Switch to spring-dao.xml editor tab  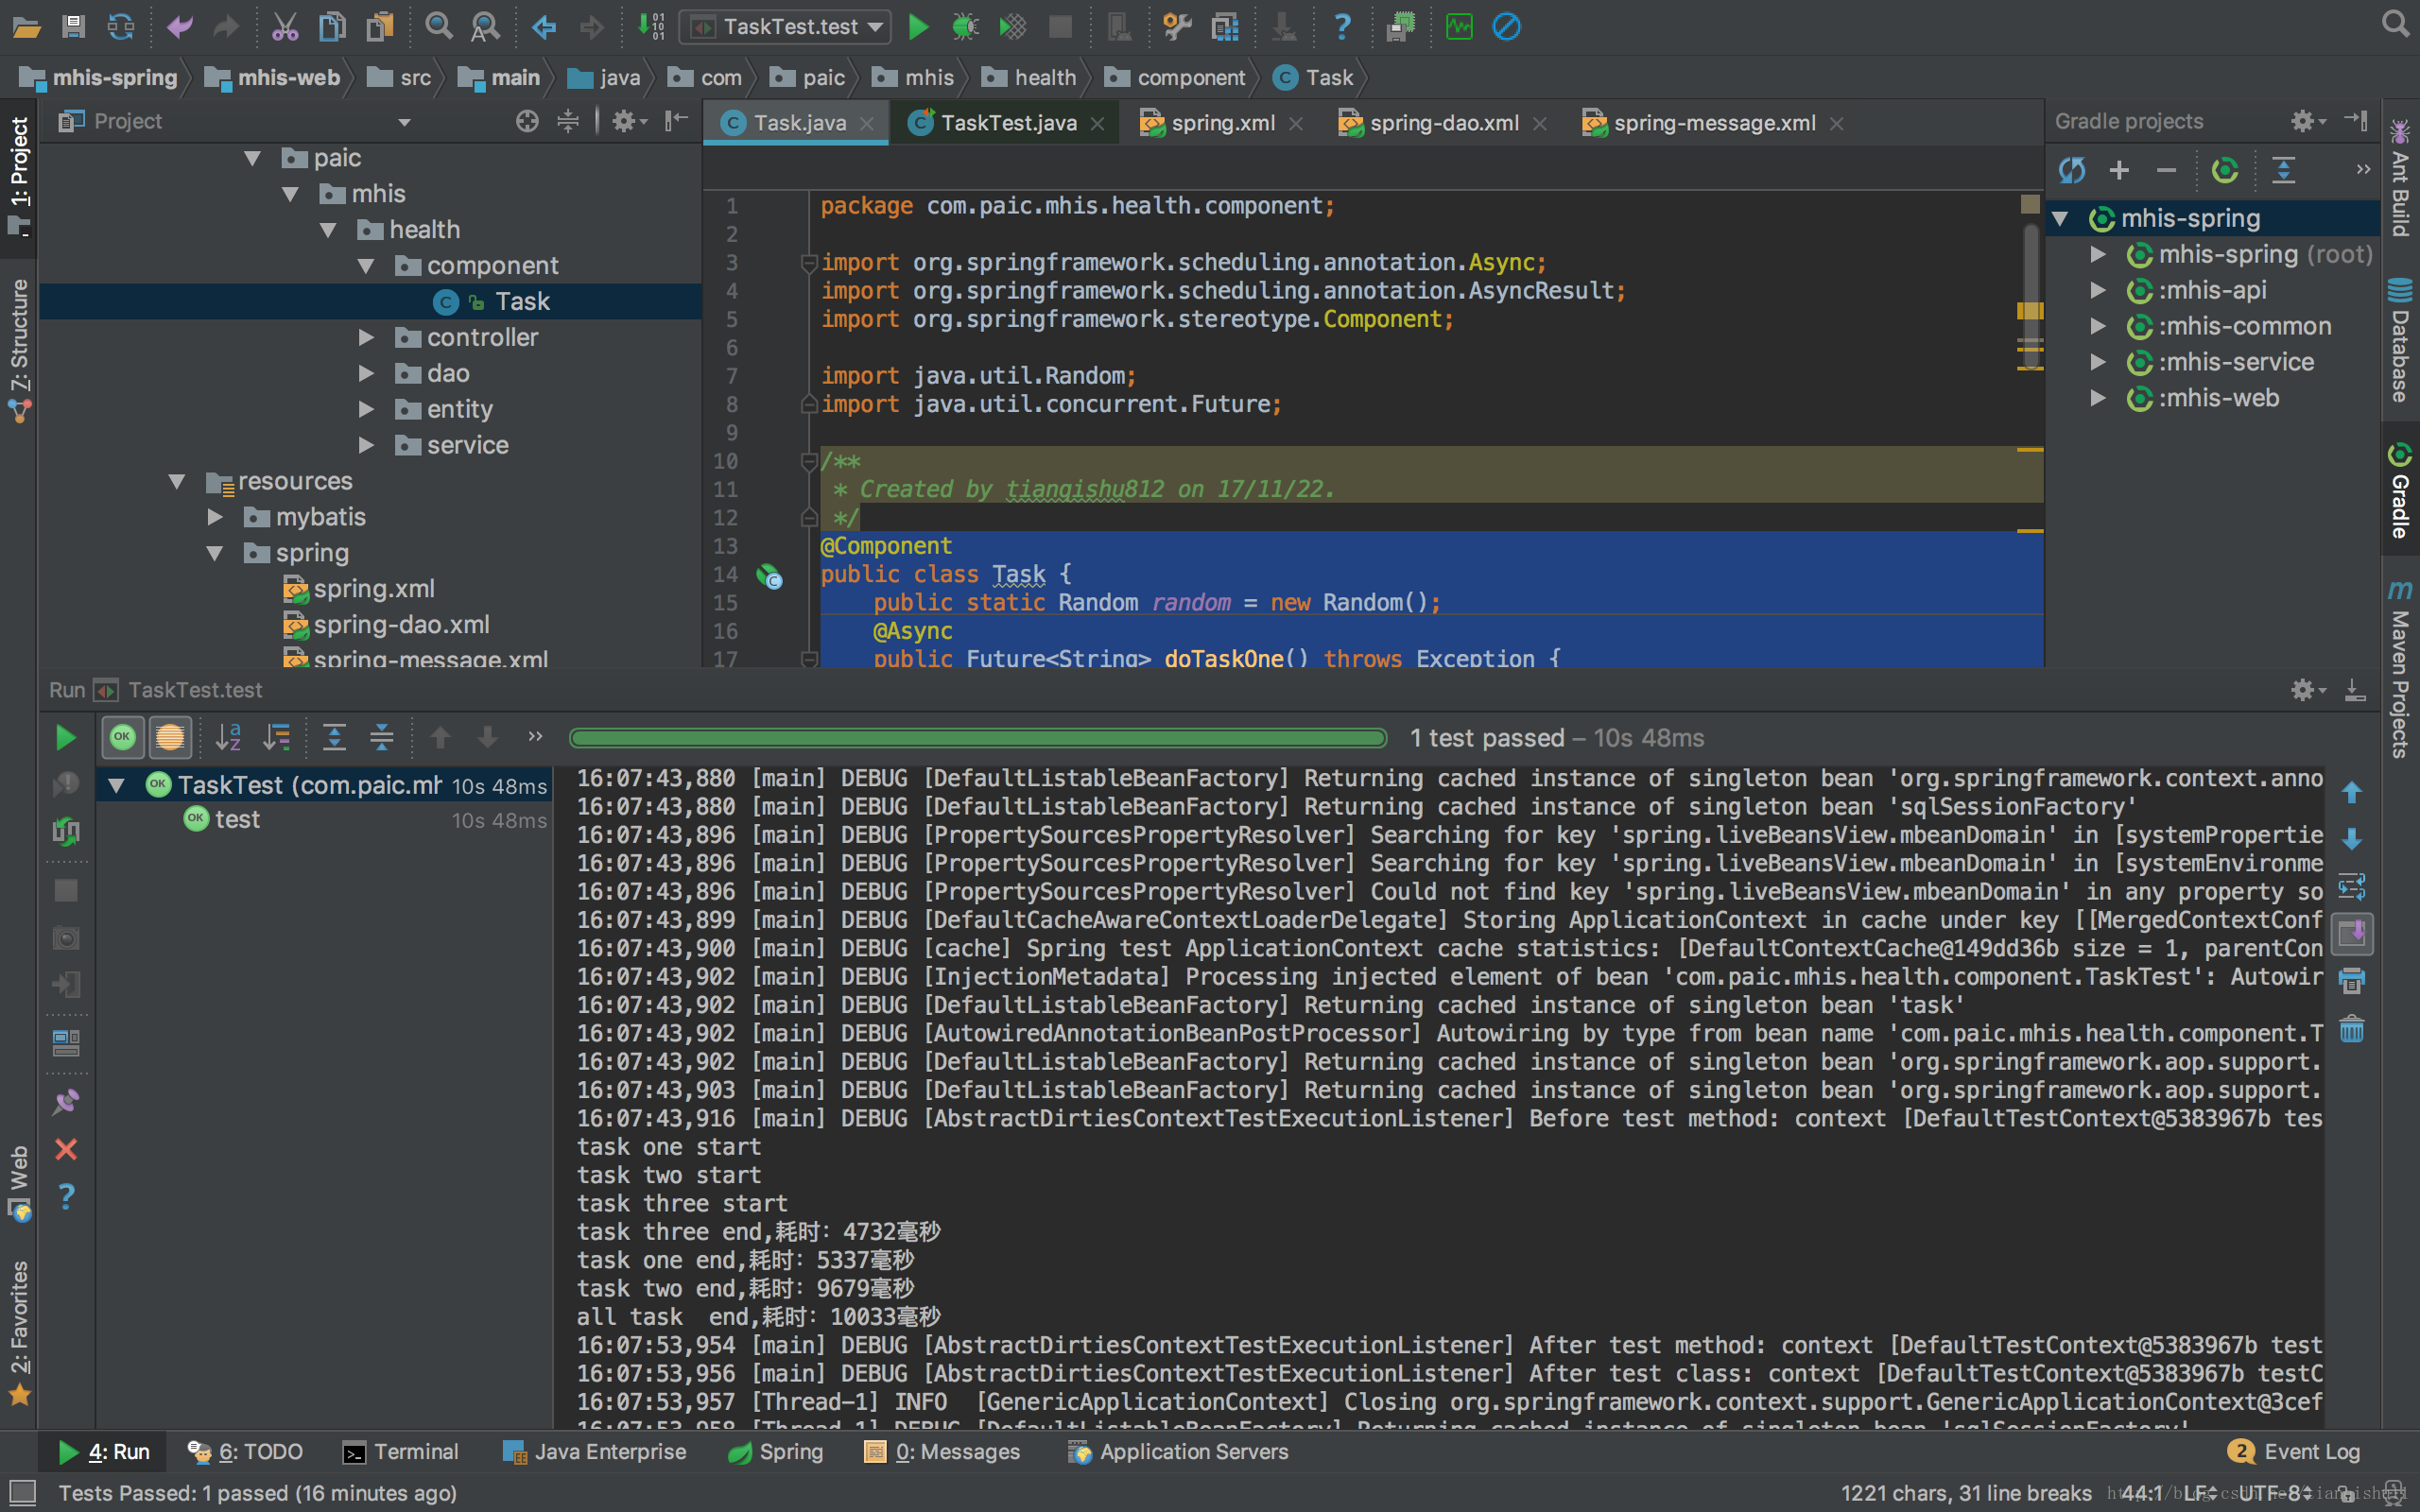pyautogui.click(x=1443, y=123)
